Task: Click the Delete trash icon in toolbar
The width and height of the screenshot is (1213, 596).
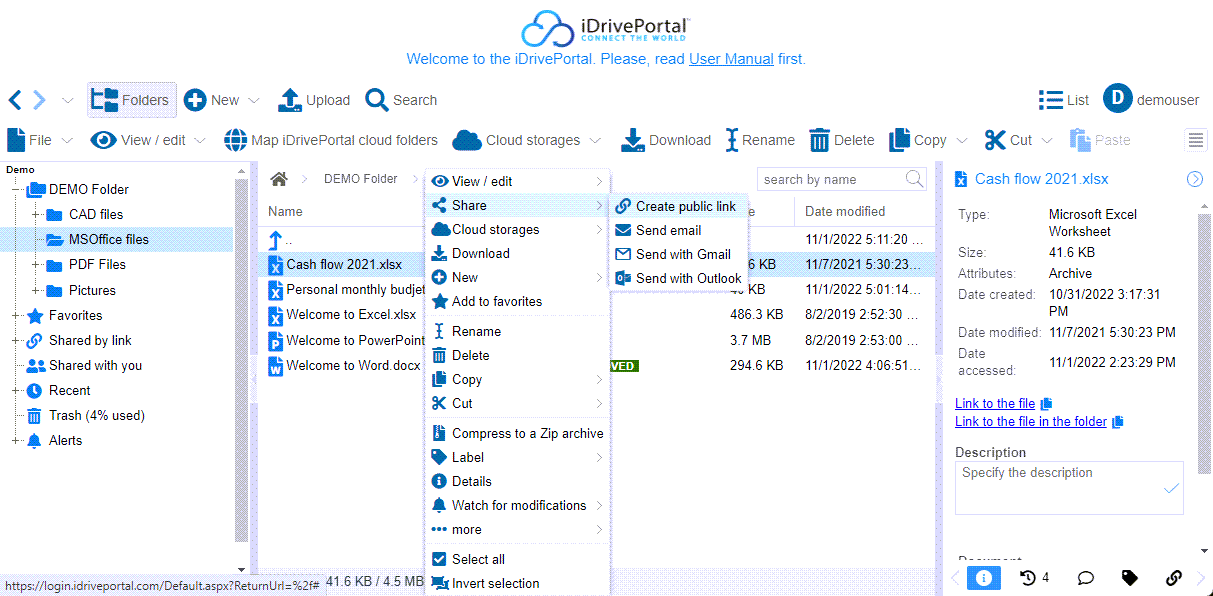Action: click(820, 140)
